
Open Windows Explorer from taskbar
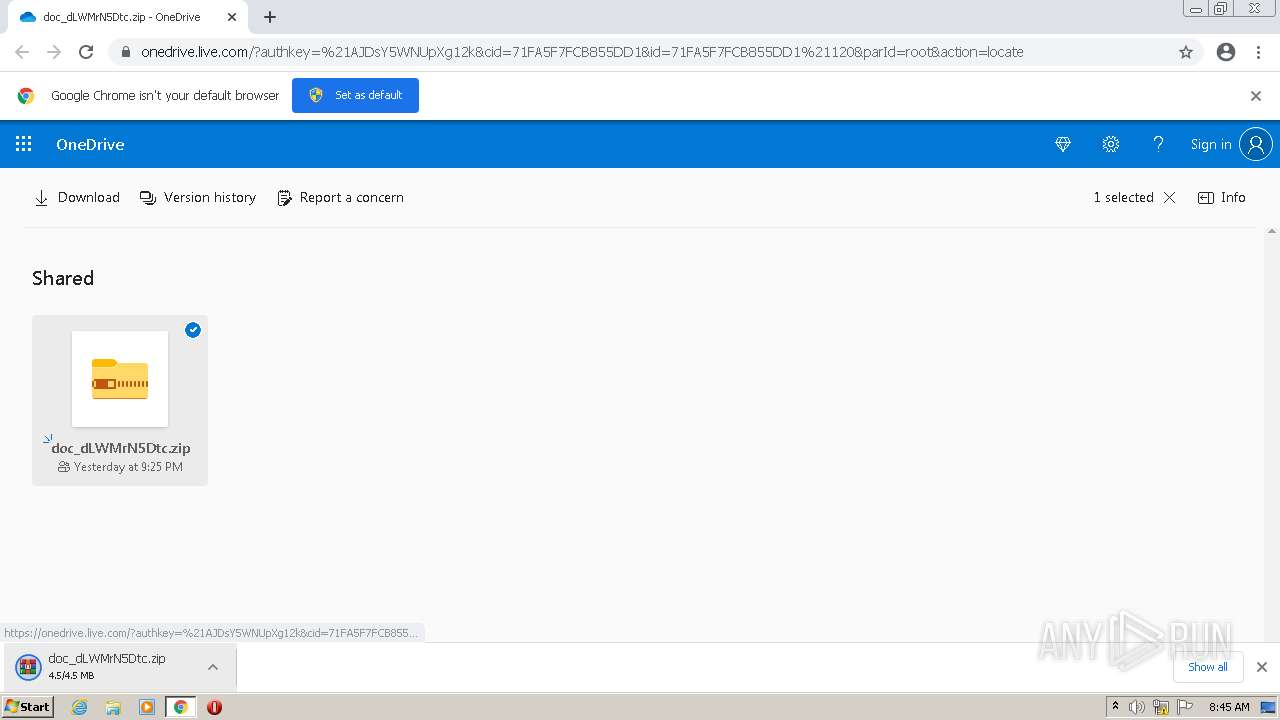[x=113, y=707]
